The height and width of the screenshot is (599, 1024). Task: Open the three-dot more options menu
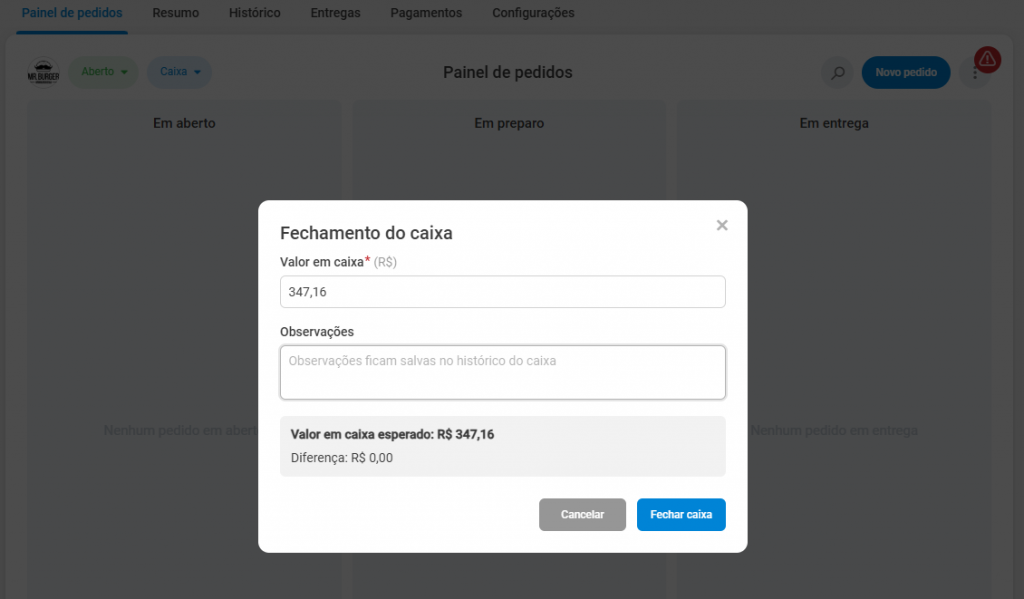(x=974, y=75)
